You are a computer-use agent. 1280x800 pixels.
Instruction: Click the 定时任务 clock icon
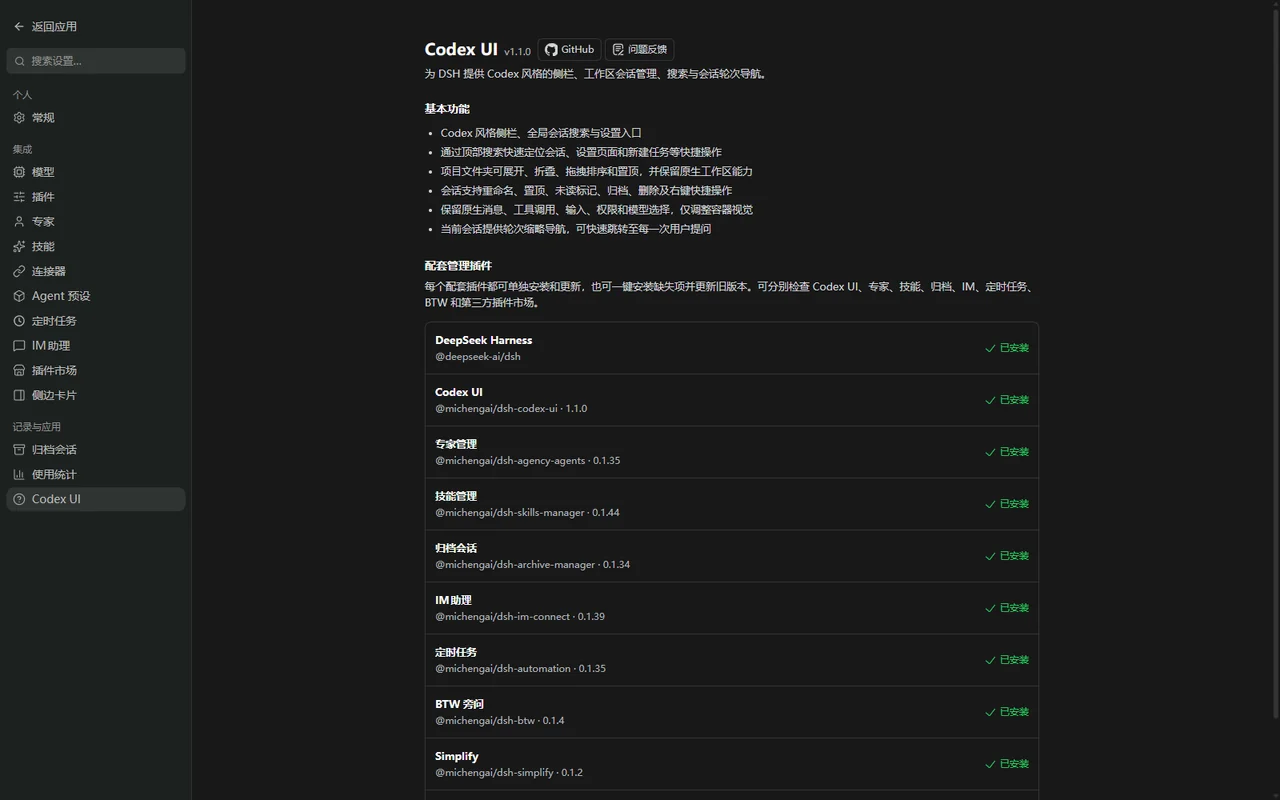[x=19, y=321]
